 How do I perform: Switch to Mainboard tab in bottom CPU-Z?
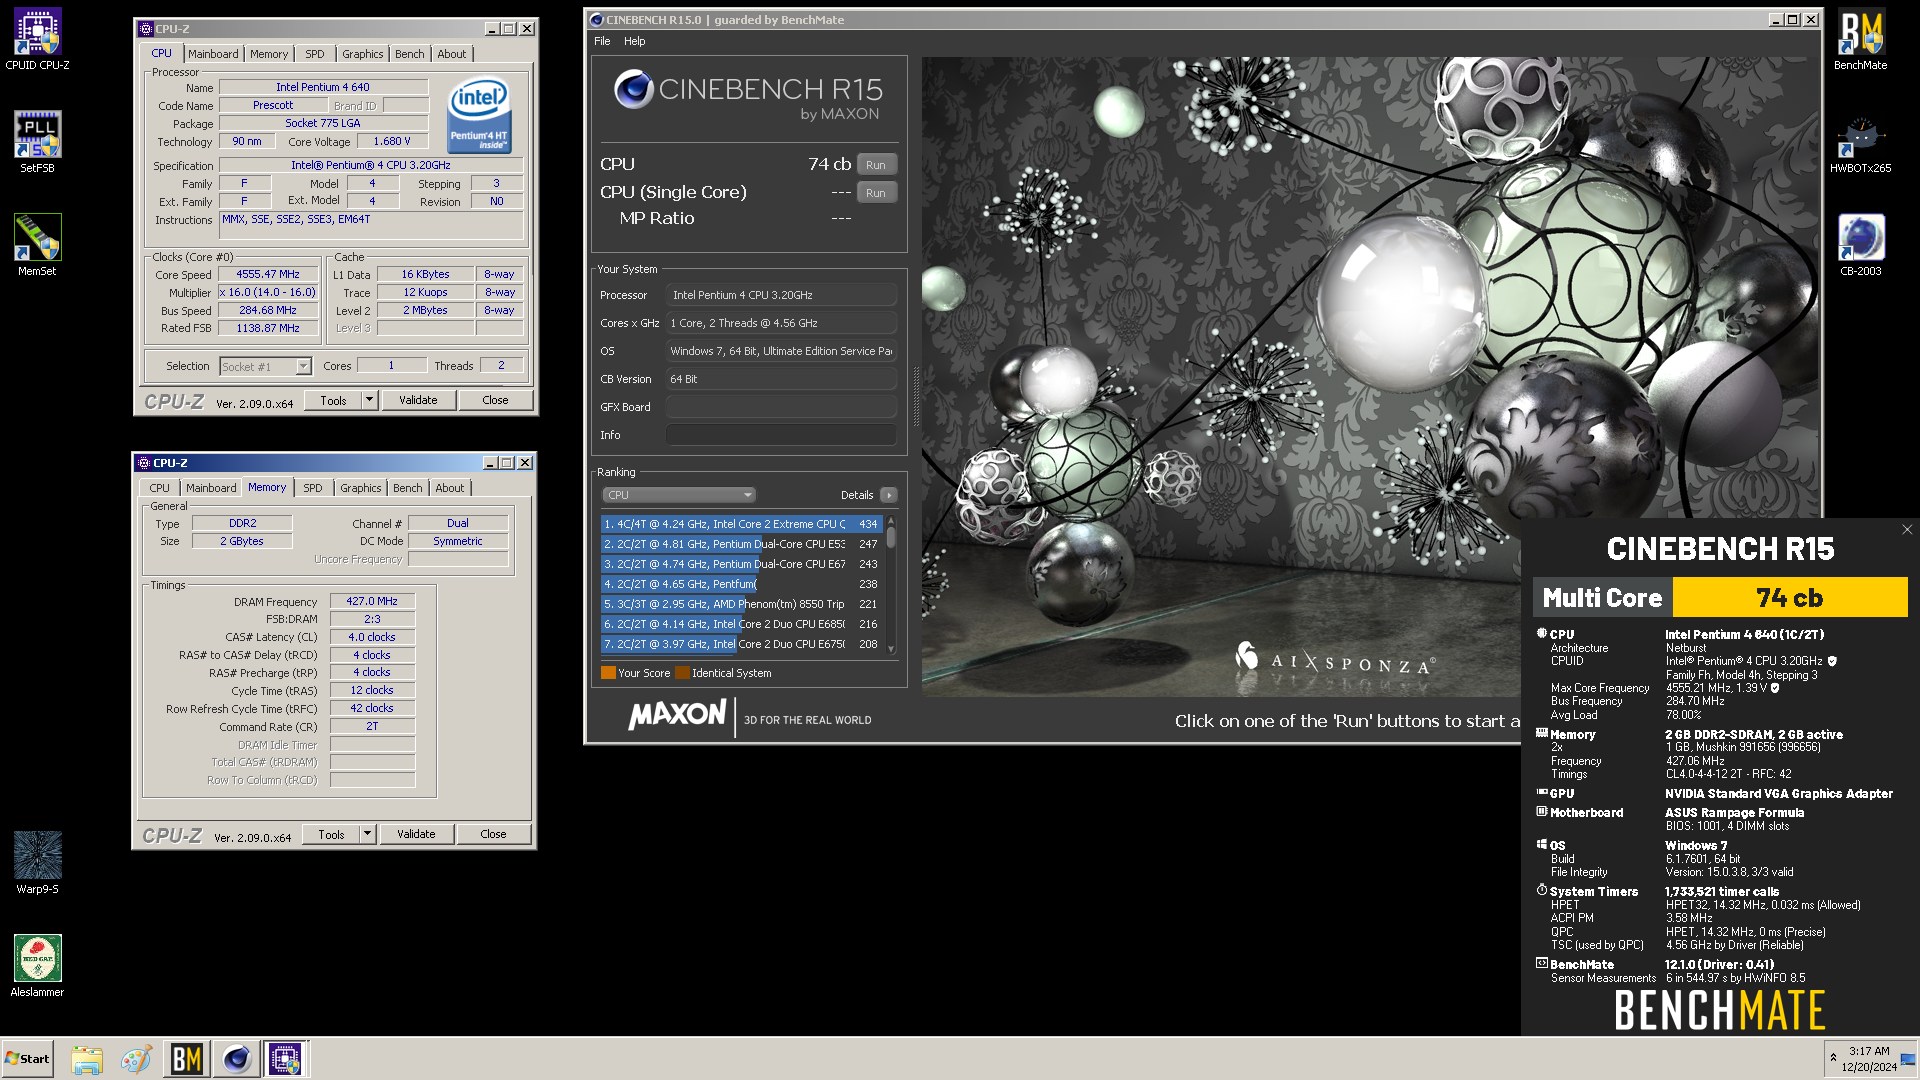(211, 488)
